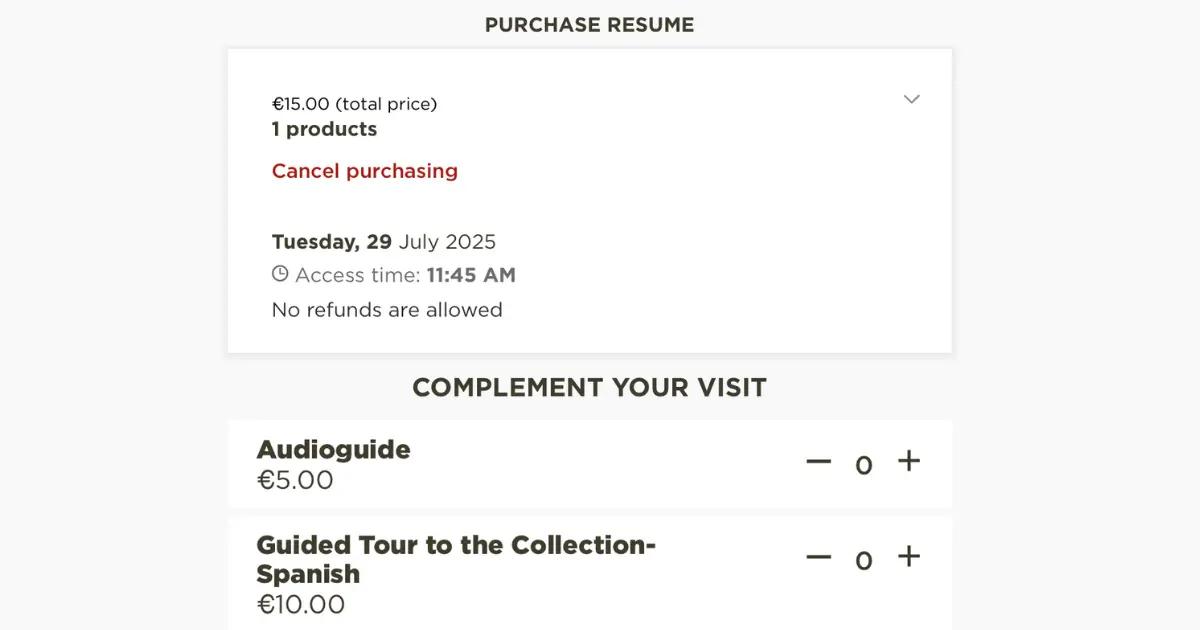Viewport: 1200px width, 630px height.
Task: Click the Guided Tour €10.00 price
Action: pos(301,604)
